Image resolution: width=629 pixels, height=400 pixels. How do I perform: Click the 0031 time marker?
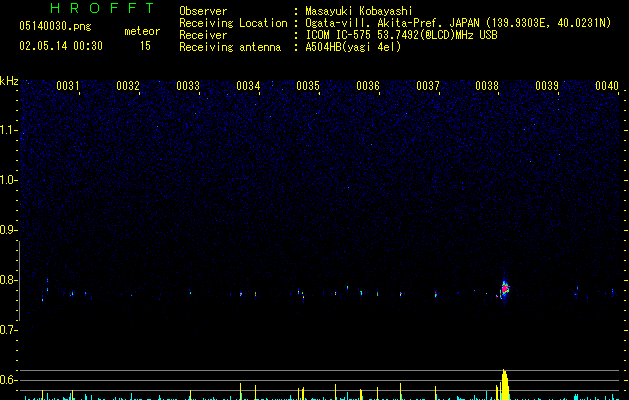click(x=67, y=86)
